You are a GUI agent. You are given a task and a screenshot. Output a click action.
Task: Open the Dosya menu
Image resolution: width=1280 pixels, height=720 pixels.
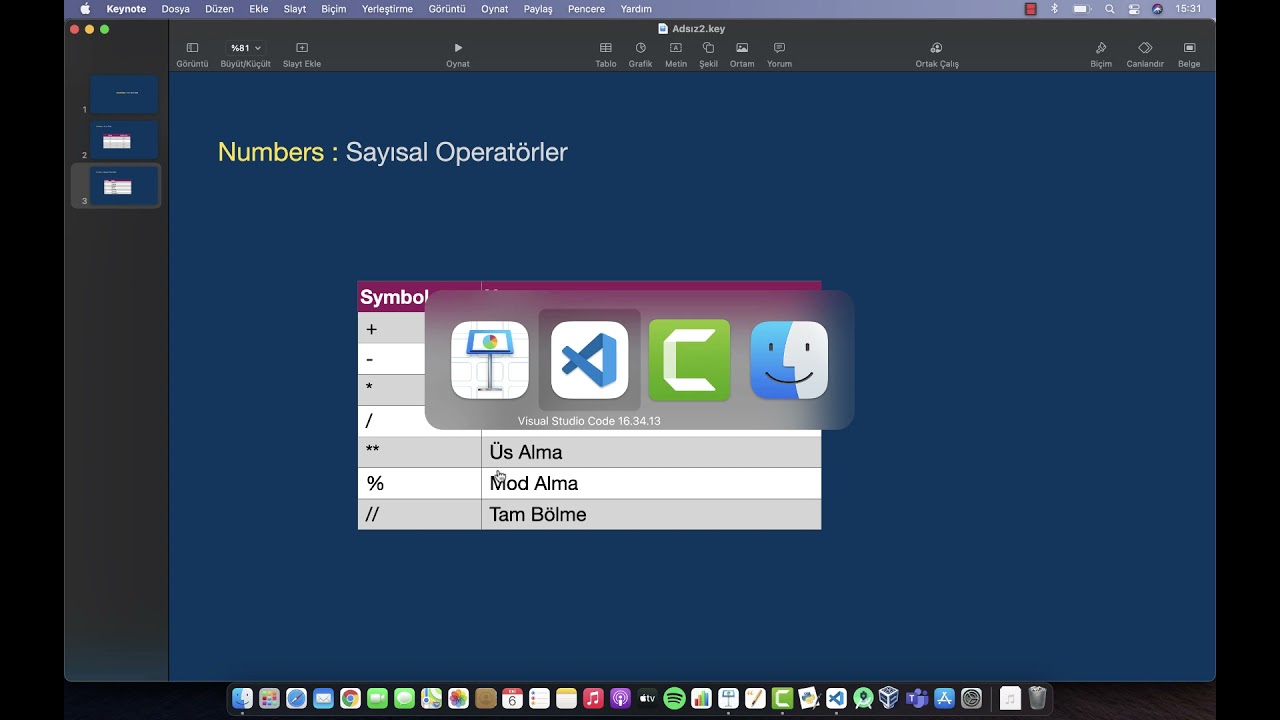click(x=176, y=9)
